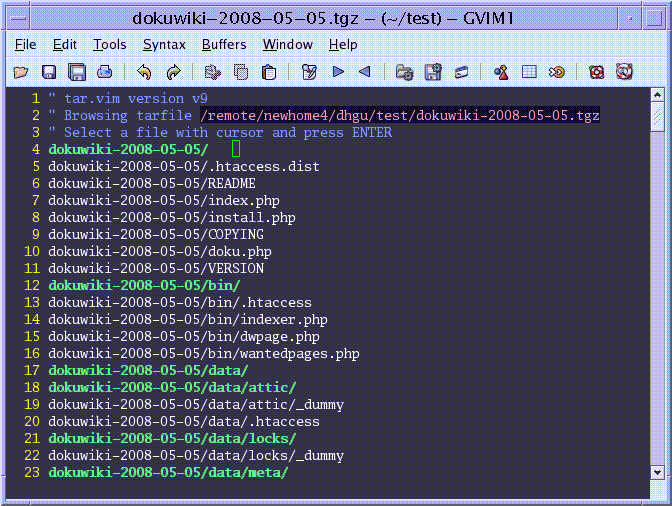
Task: Click the data/meta/ directory line
Action: click(x=168, y=473)
